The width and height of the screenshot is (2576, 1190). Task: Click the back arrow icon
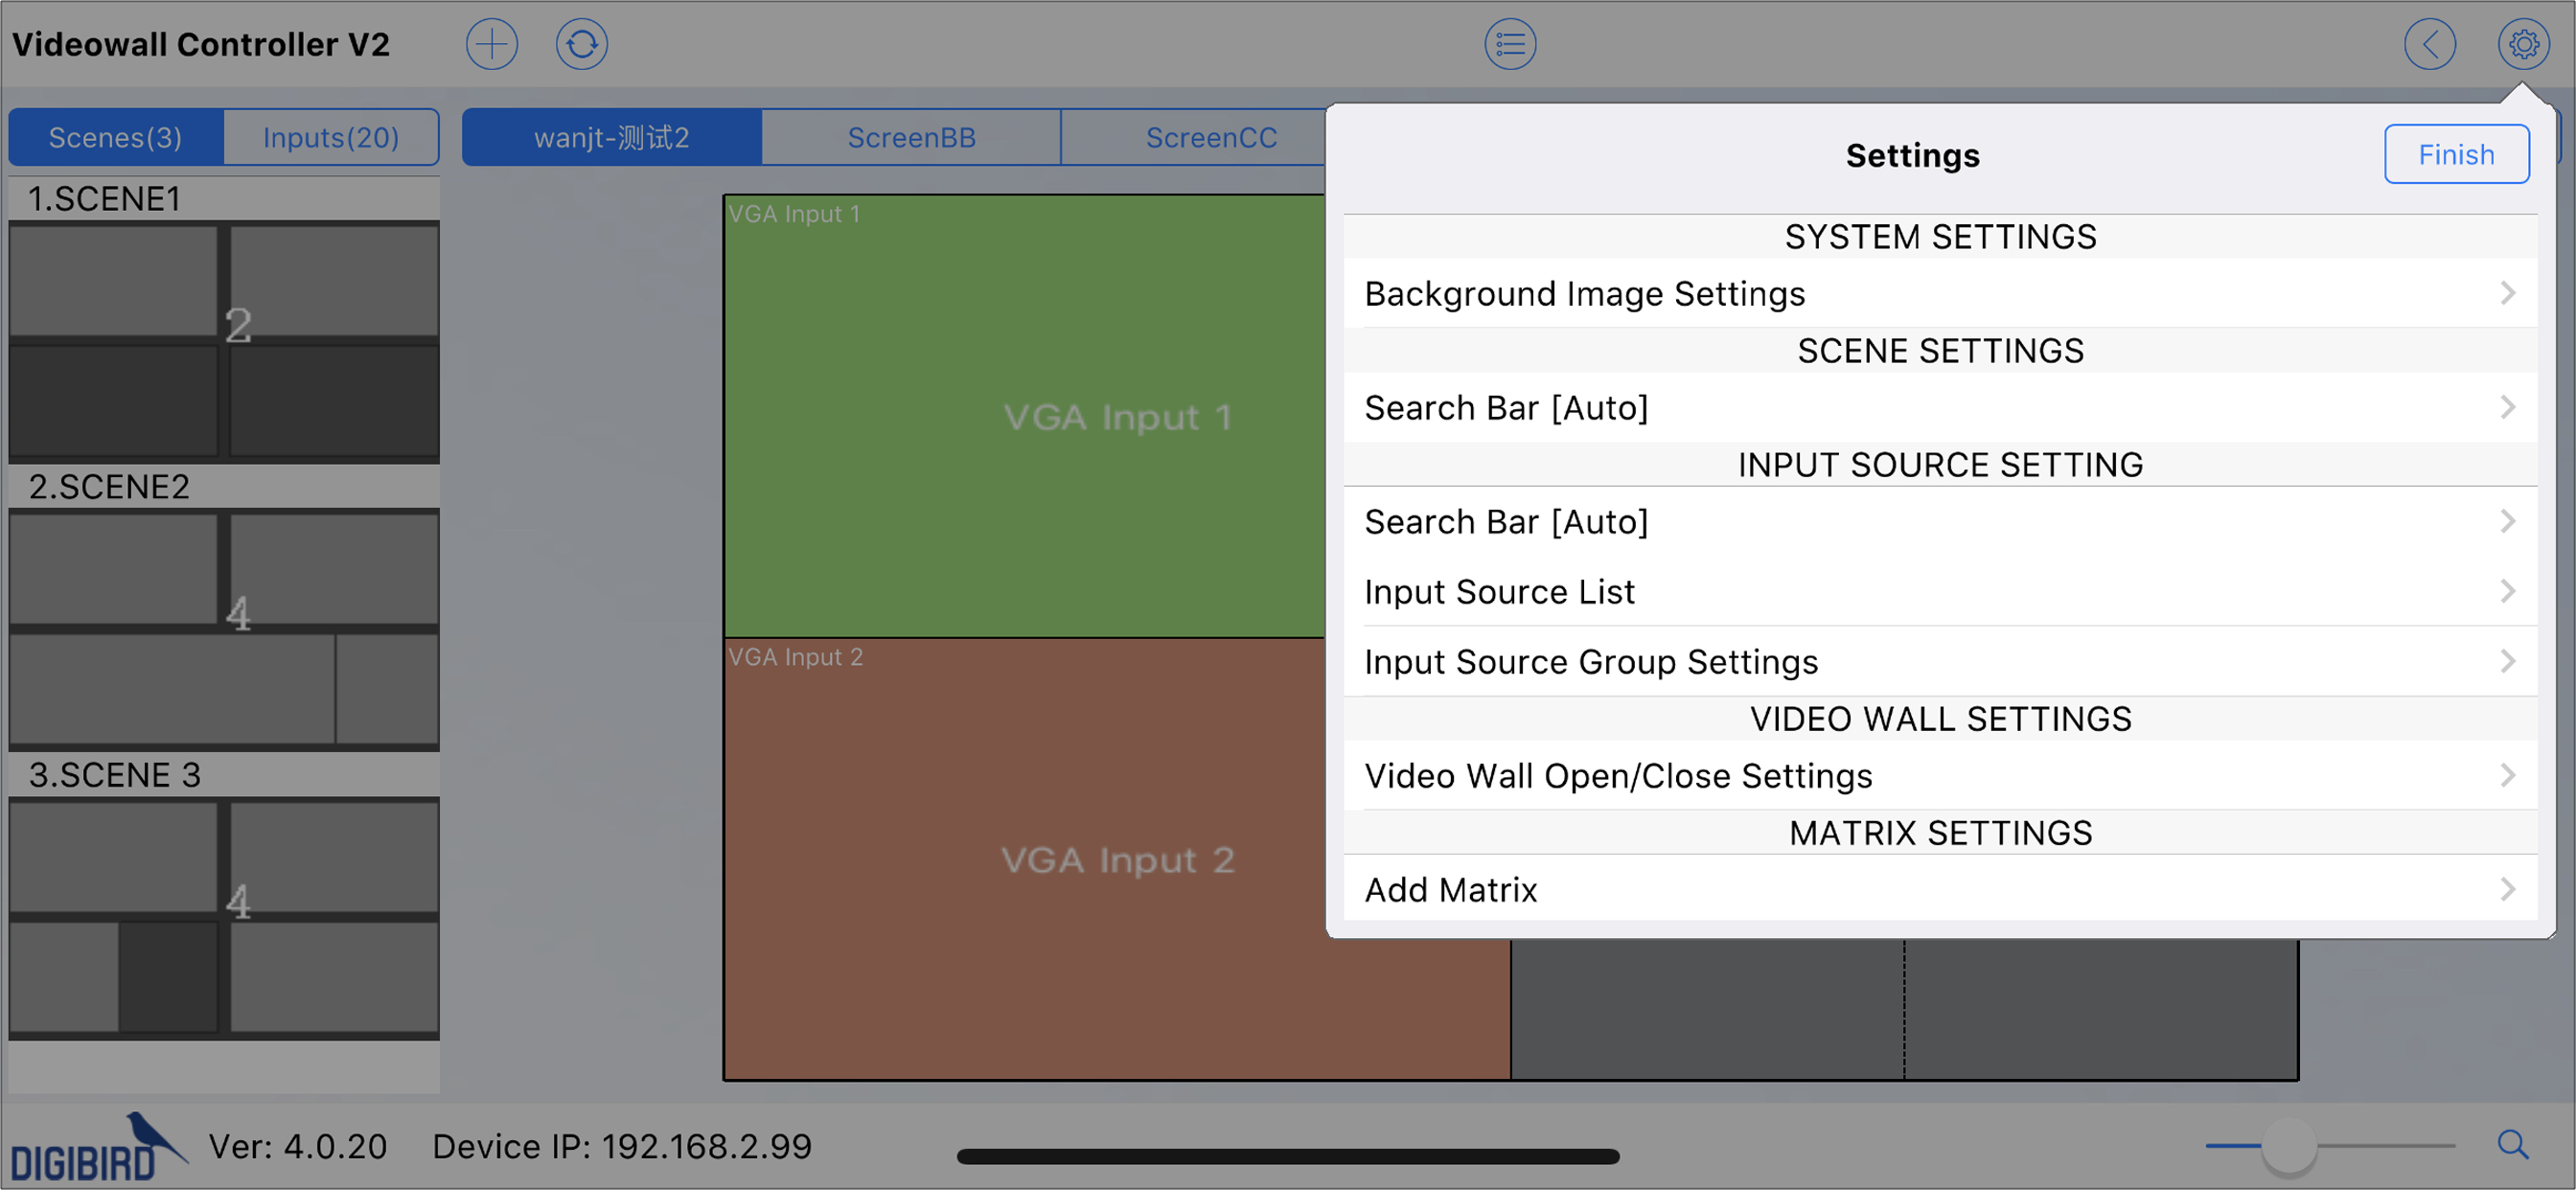coord(2428,44)
